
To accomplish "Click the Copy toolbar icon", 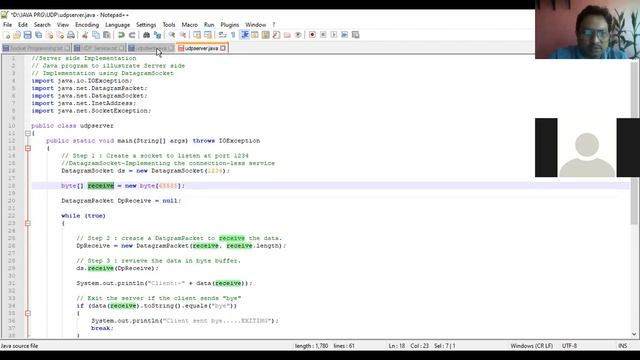I will tap(96, 35).
